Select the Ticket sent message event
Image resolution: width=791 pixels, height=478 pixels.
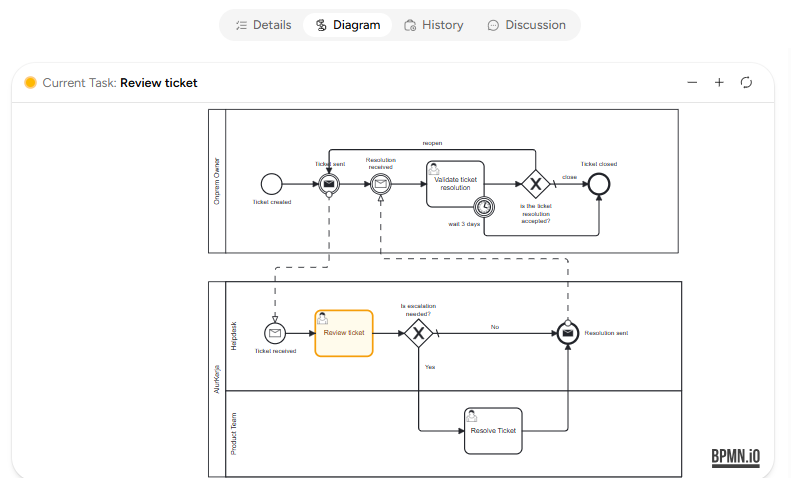[x=329, y=184]
